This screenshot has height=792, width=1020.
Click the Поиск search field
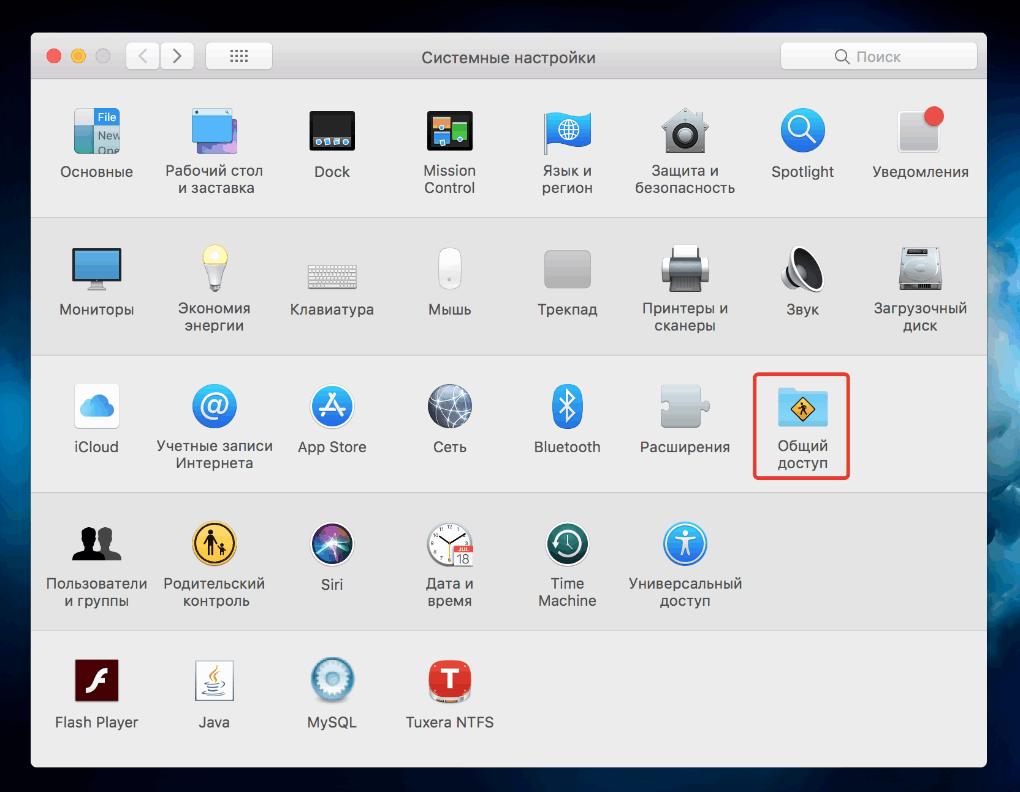878,57
